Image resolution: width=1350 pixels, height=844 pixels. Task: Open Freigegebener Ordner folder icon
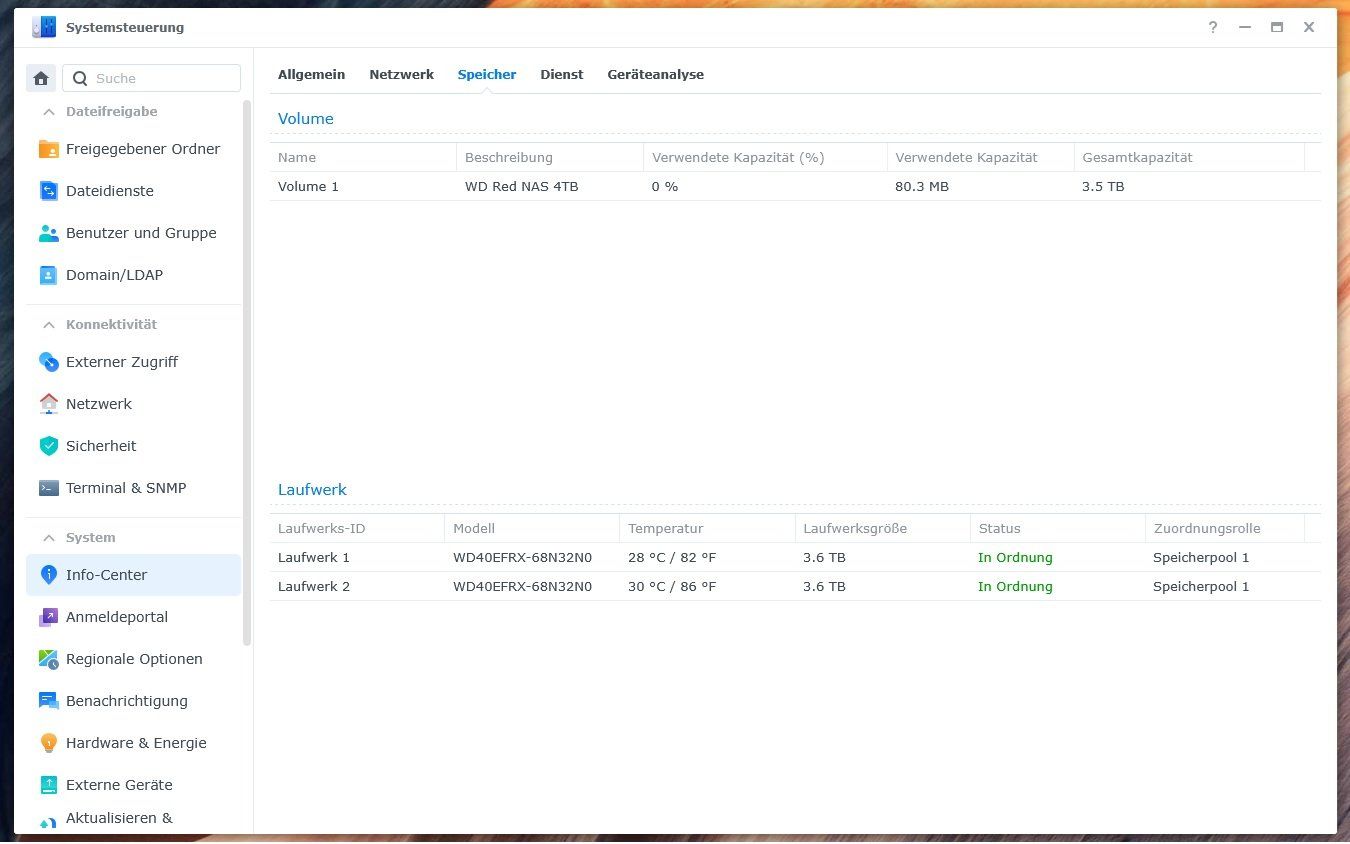click(x=48, y=149)
